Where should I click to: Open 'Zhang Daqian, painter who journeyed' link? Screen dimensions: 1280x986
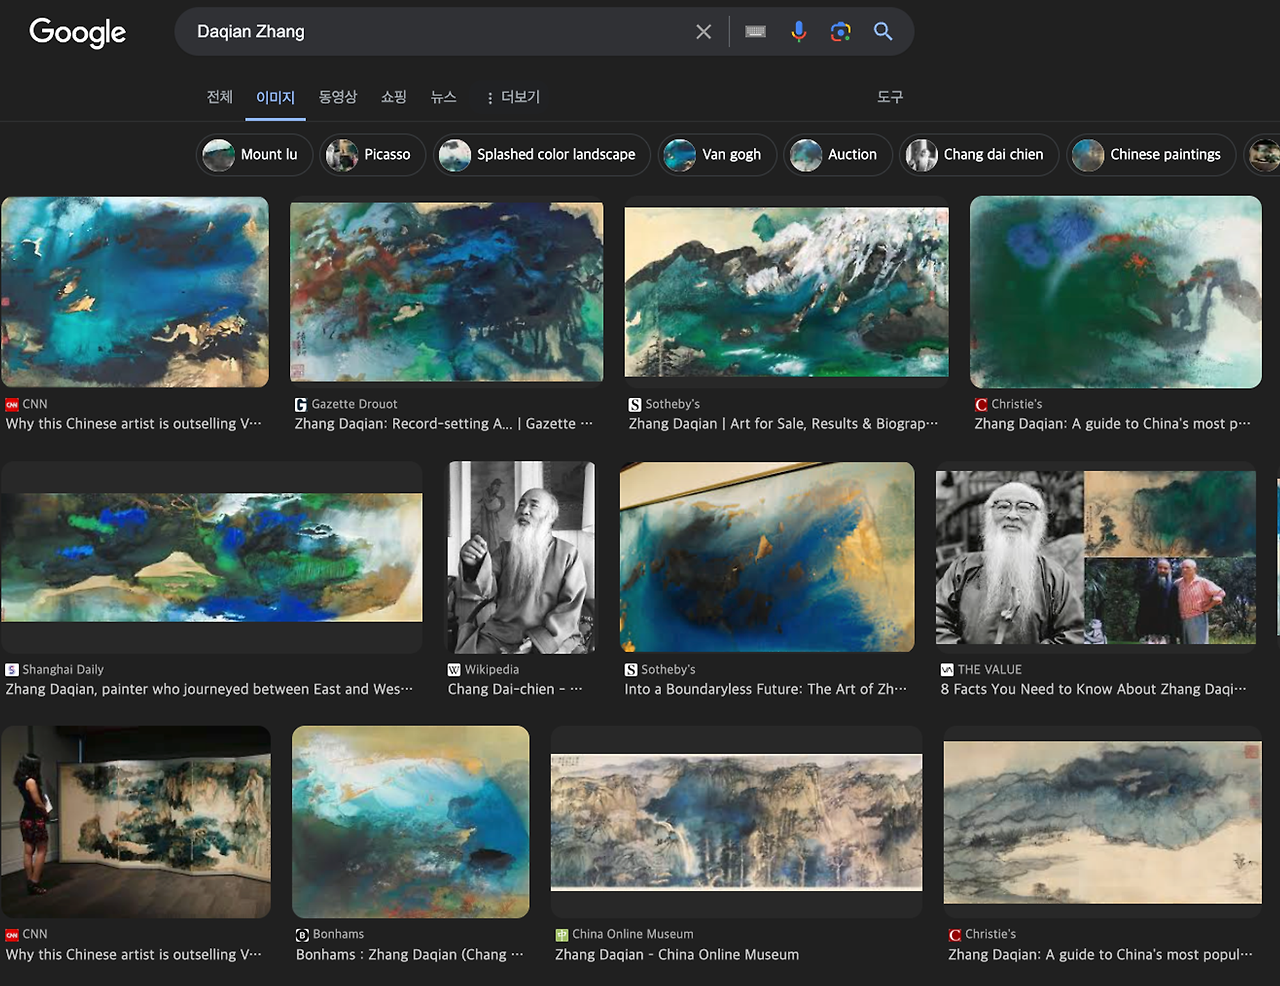(209, 689)
